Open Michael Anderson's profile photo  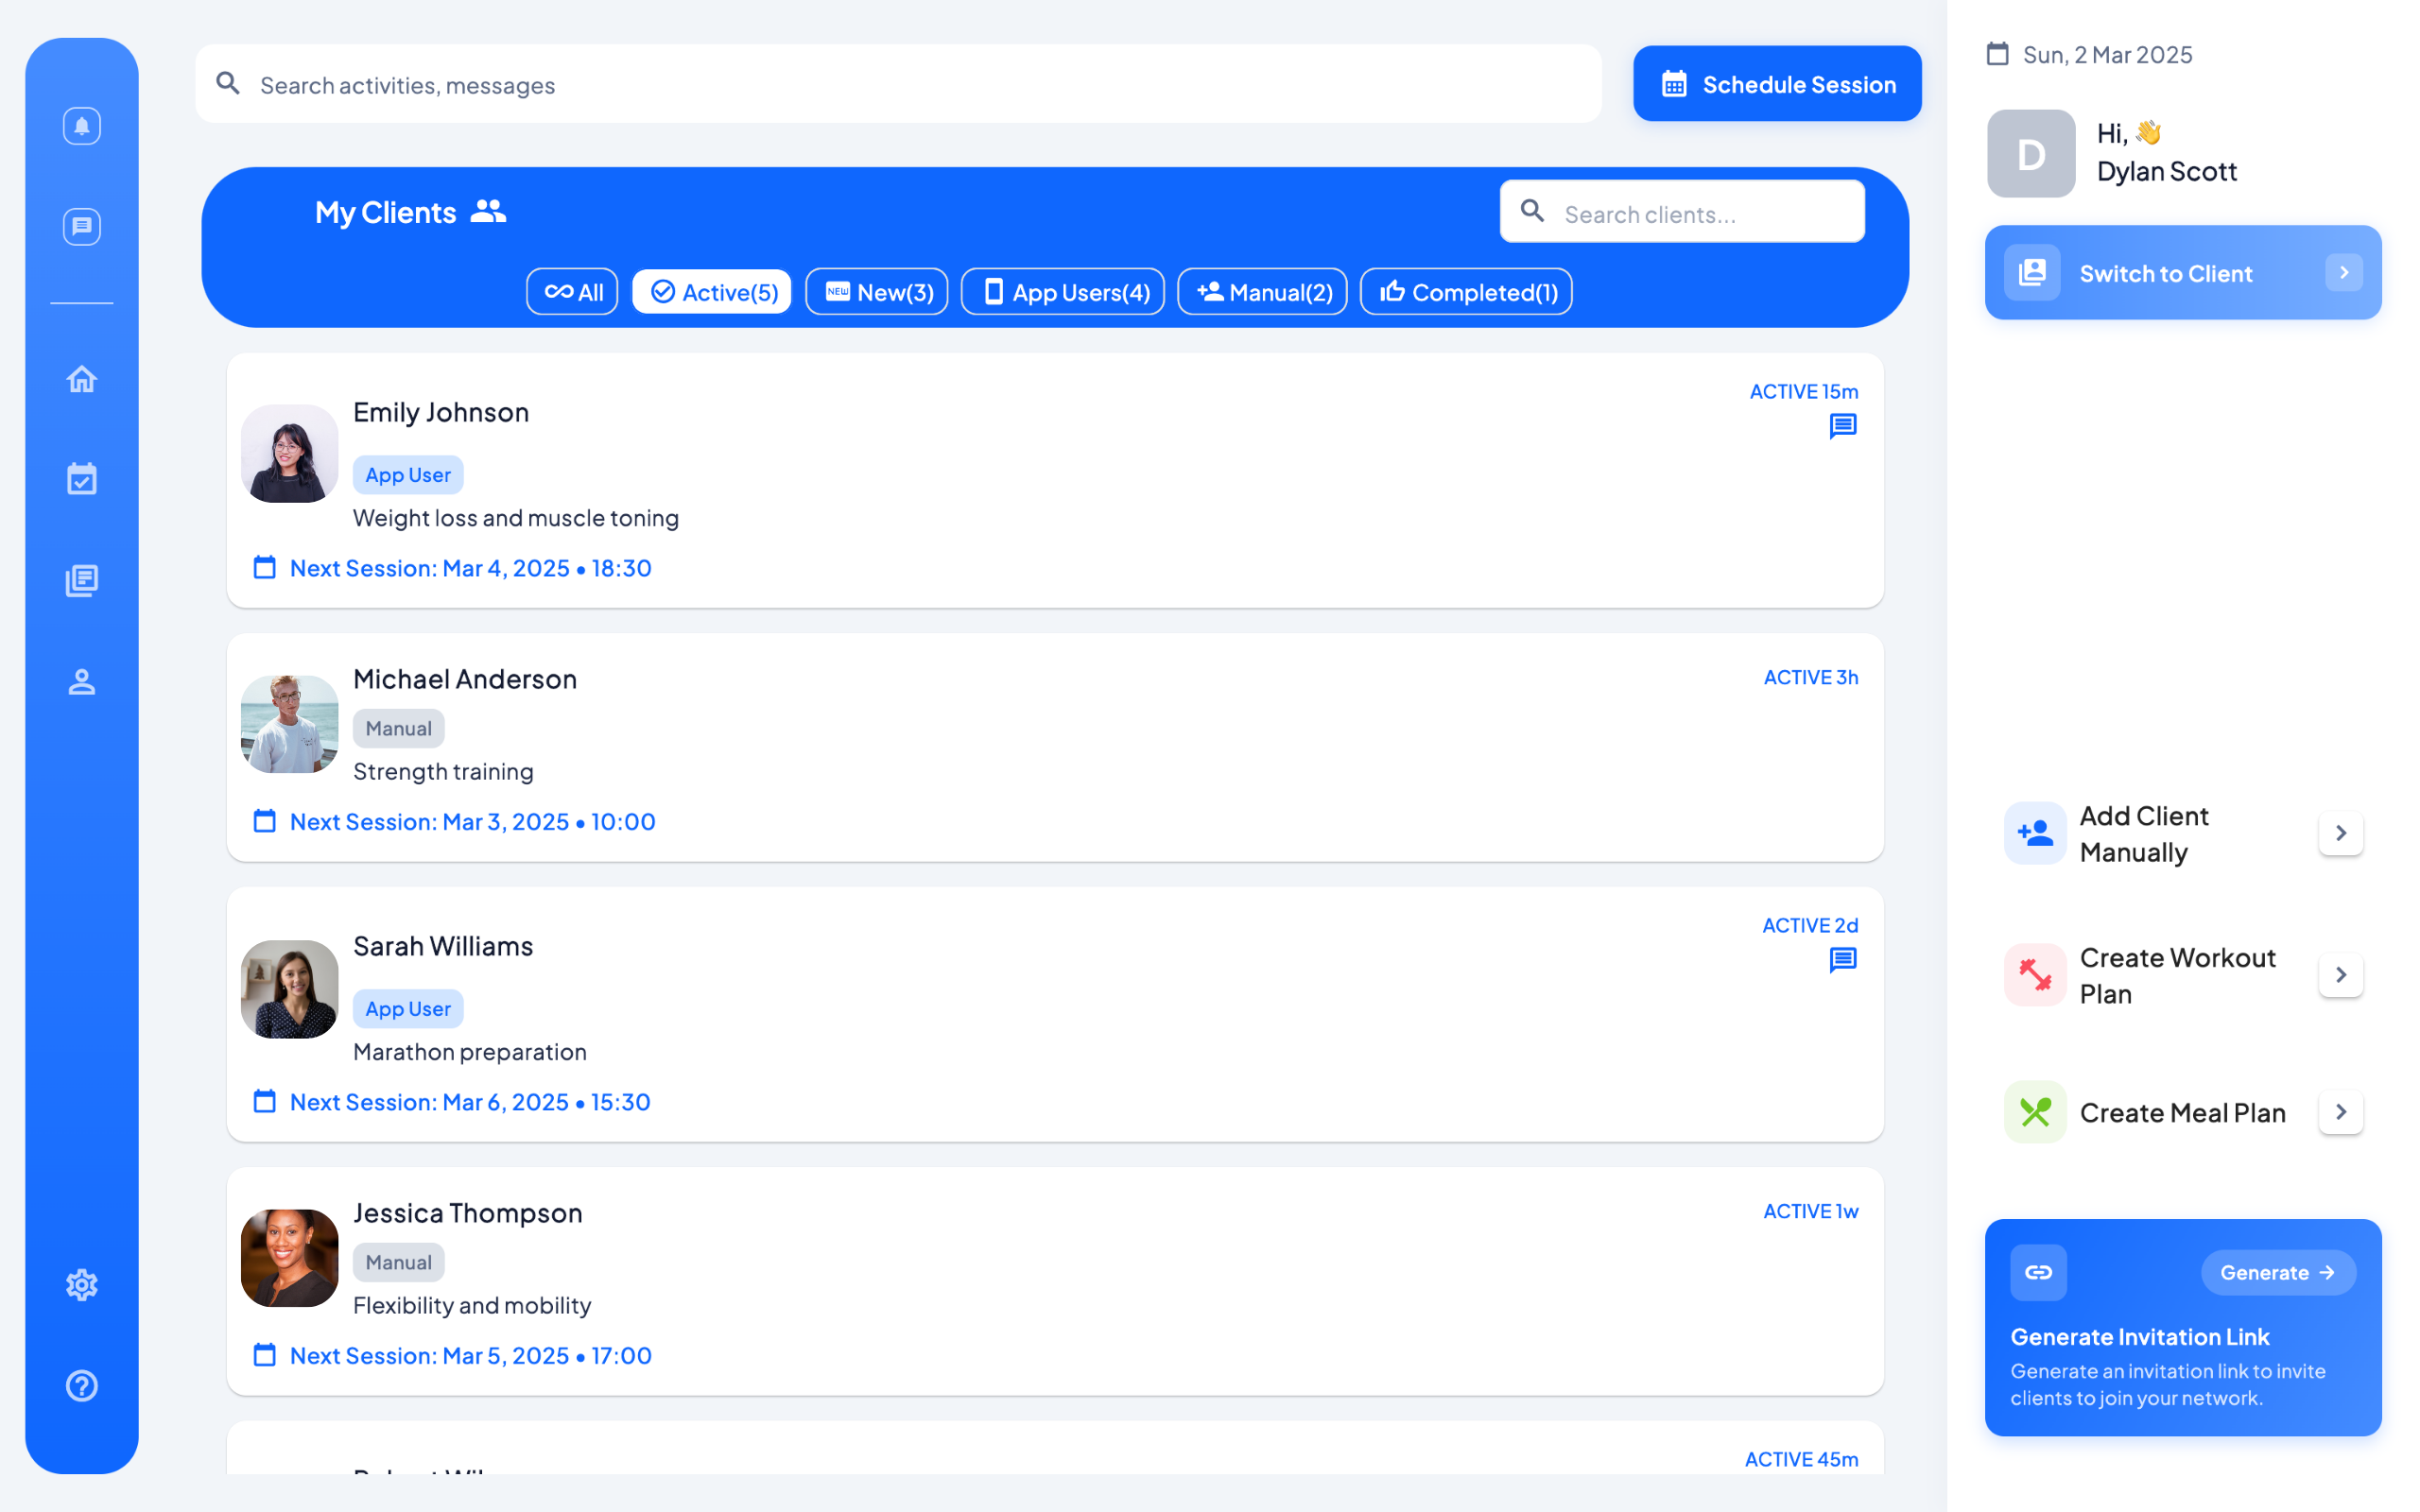pos(290,724)
